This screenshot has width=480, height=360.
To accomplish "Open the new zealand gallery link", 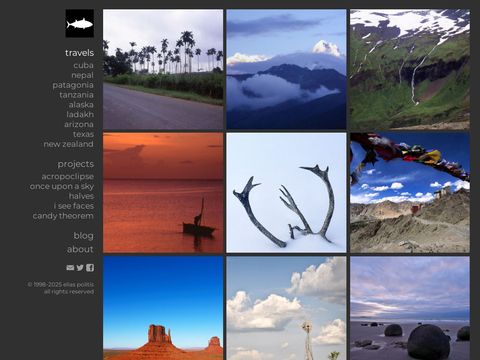I will click(68, 144).
